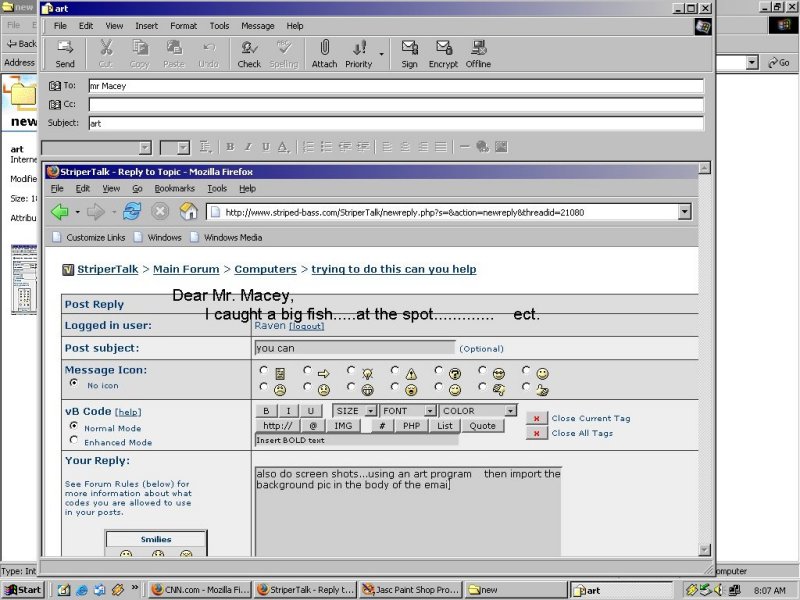Select the No icon radio button
Screen dimensions: 800x600
73,383
